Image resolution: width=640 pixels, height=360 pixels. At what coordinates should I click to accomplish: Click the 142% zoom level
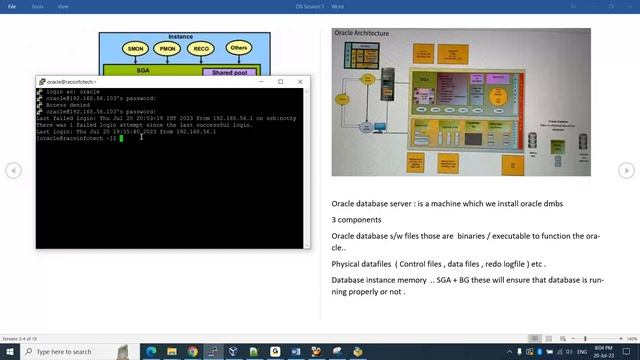(631, 339)
